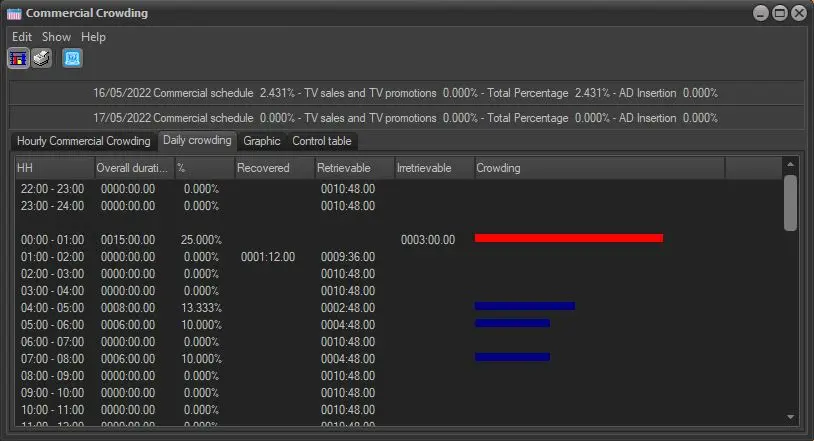Click the print toolbar icon

(41, 58)
